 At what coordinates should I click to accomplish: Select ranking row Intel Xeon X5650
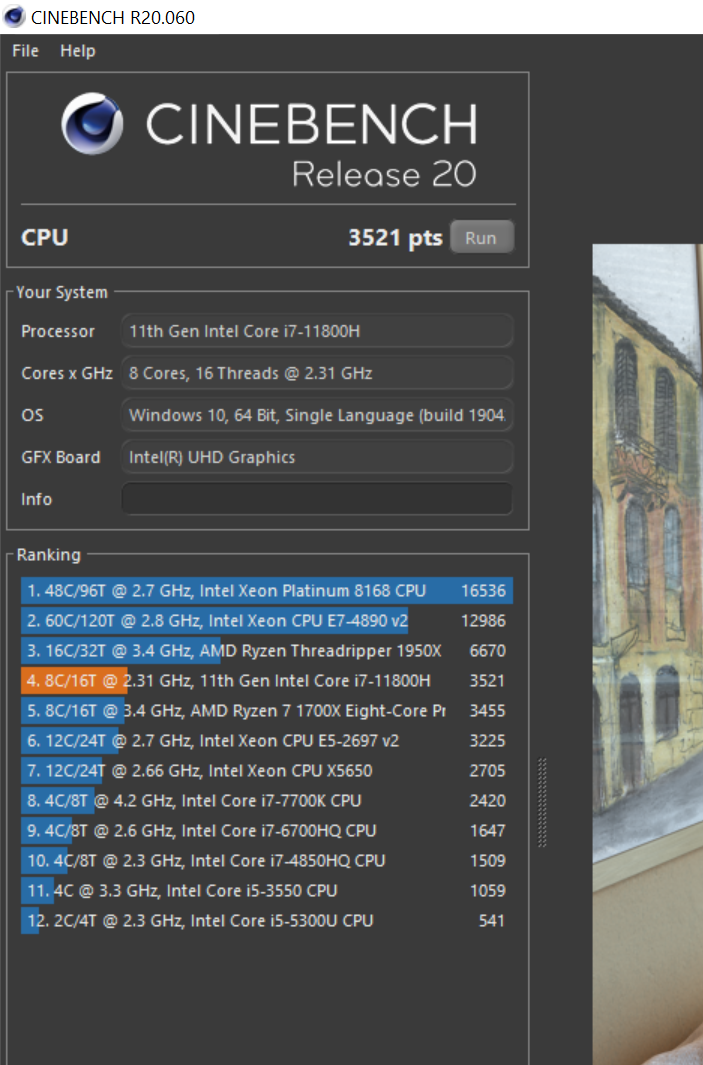pos(267,770)
